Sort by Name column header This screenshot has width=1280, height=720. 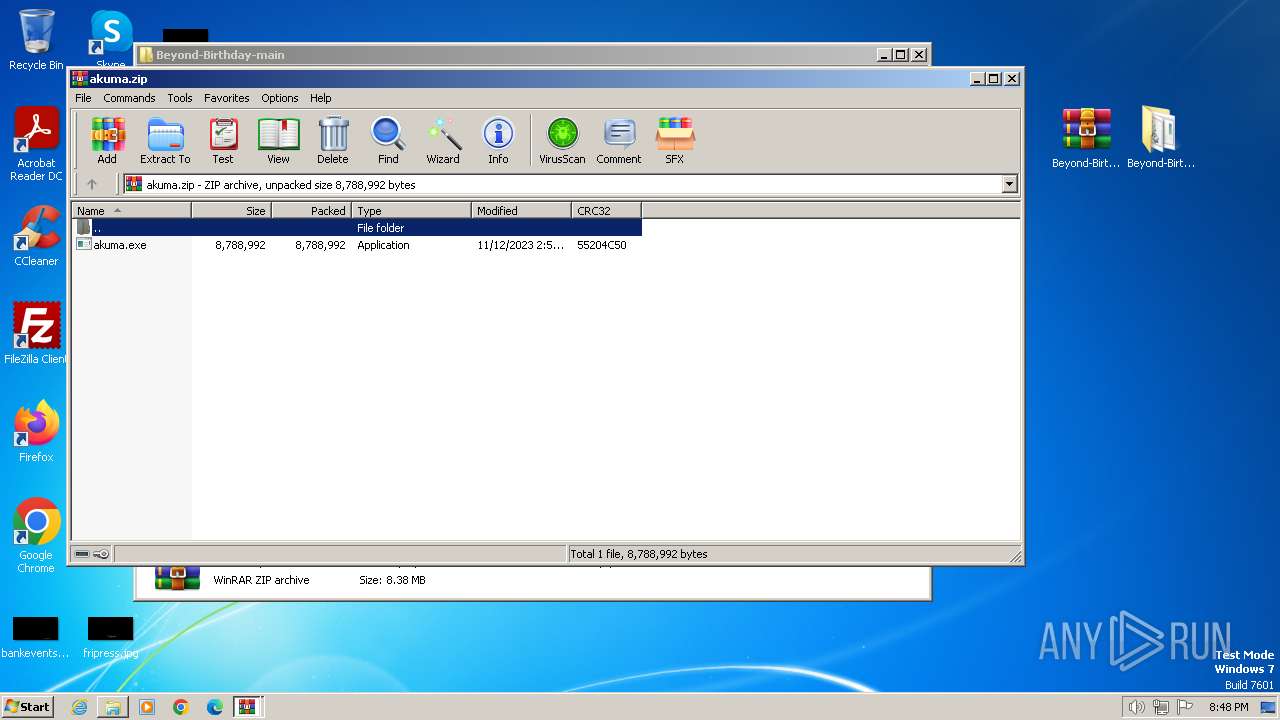coord(131,210)
